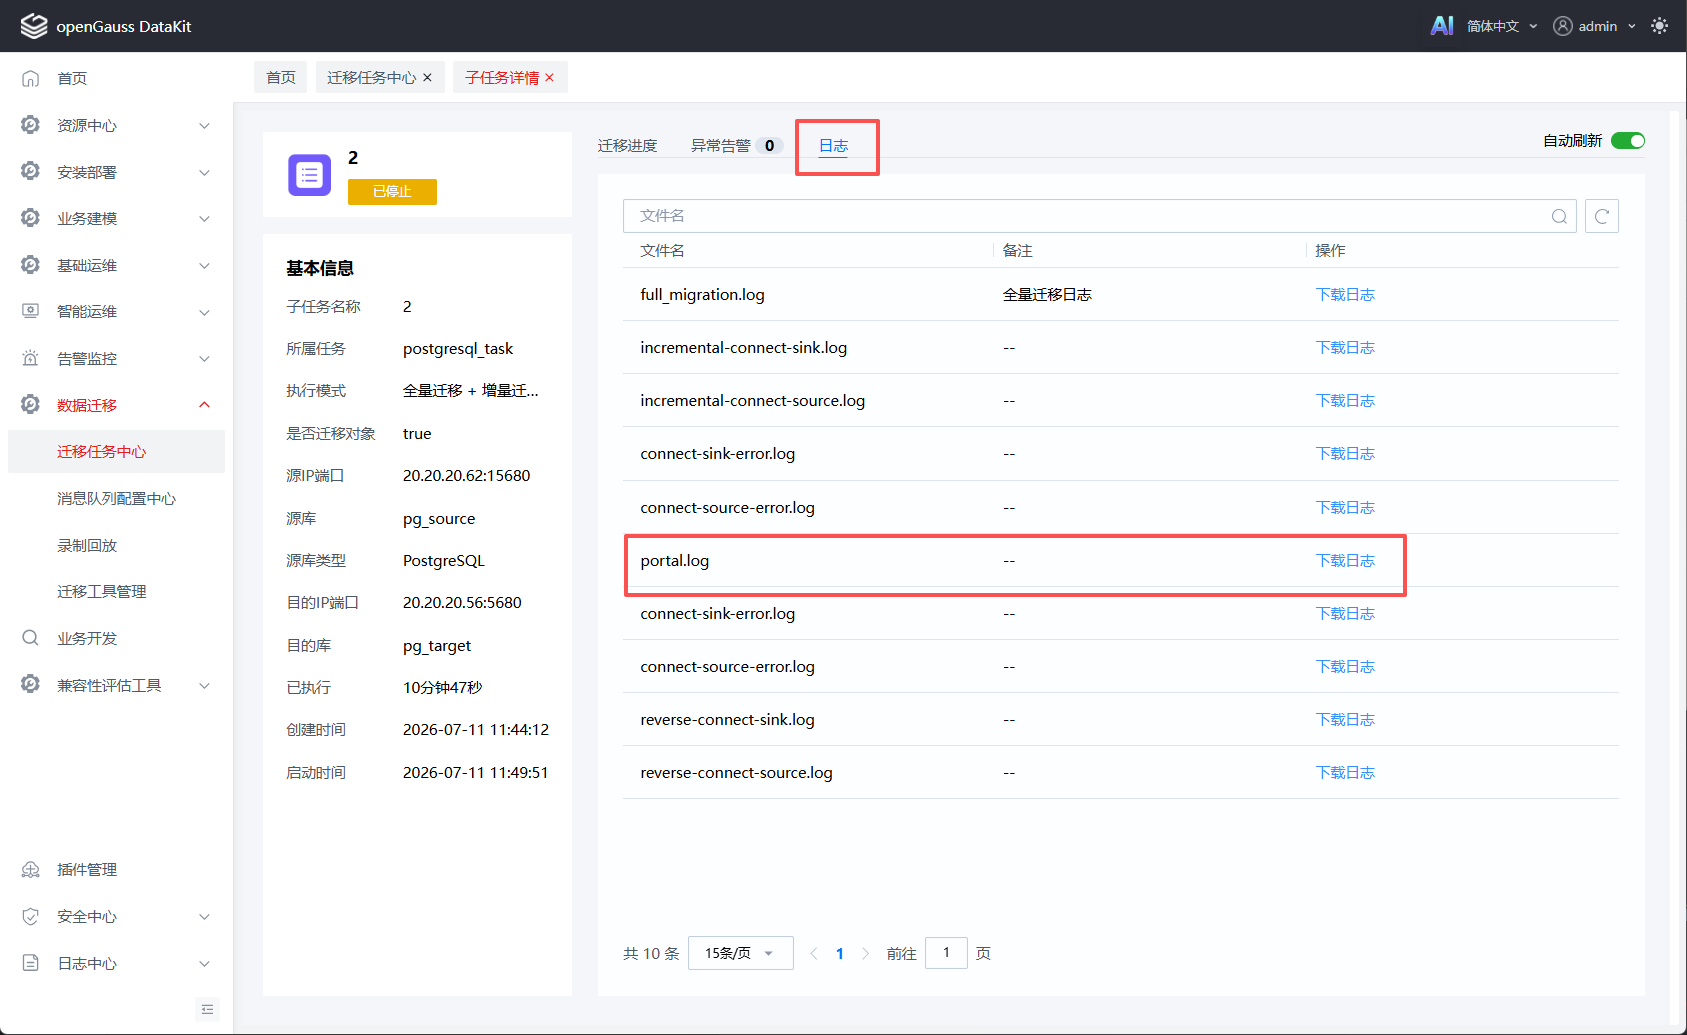Switch to the 迁移进度 tab
Image resolution: width=1687 pixels, height=1035 pixels.
point(627,146)
